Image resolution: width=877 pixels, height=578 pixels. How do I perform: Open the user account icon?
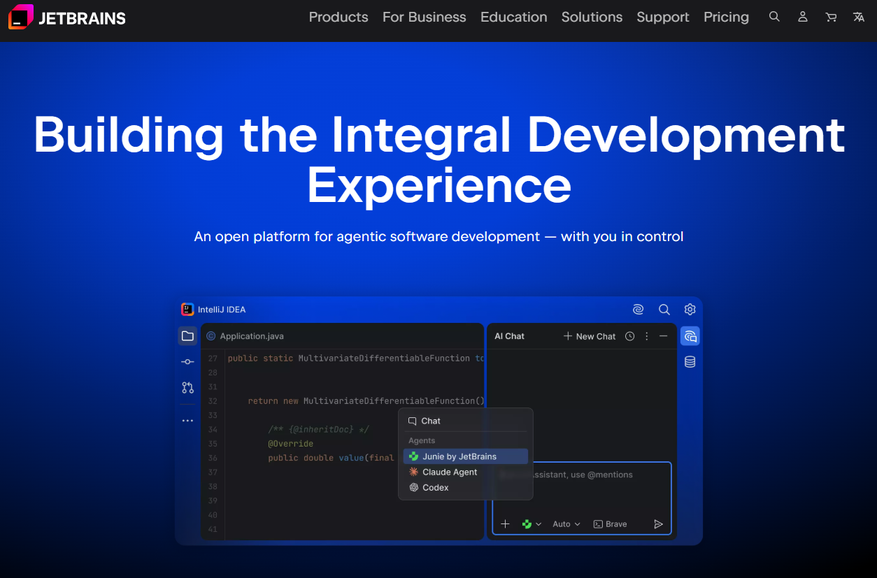point(803,17)
